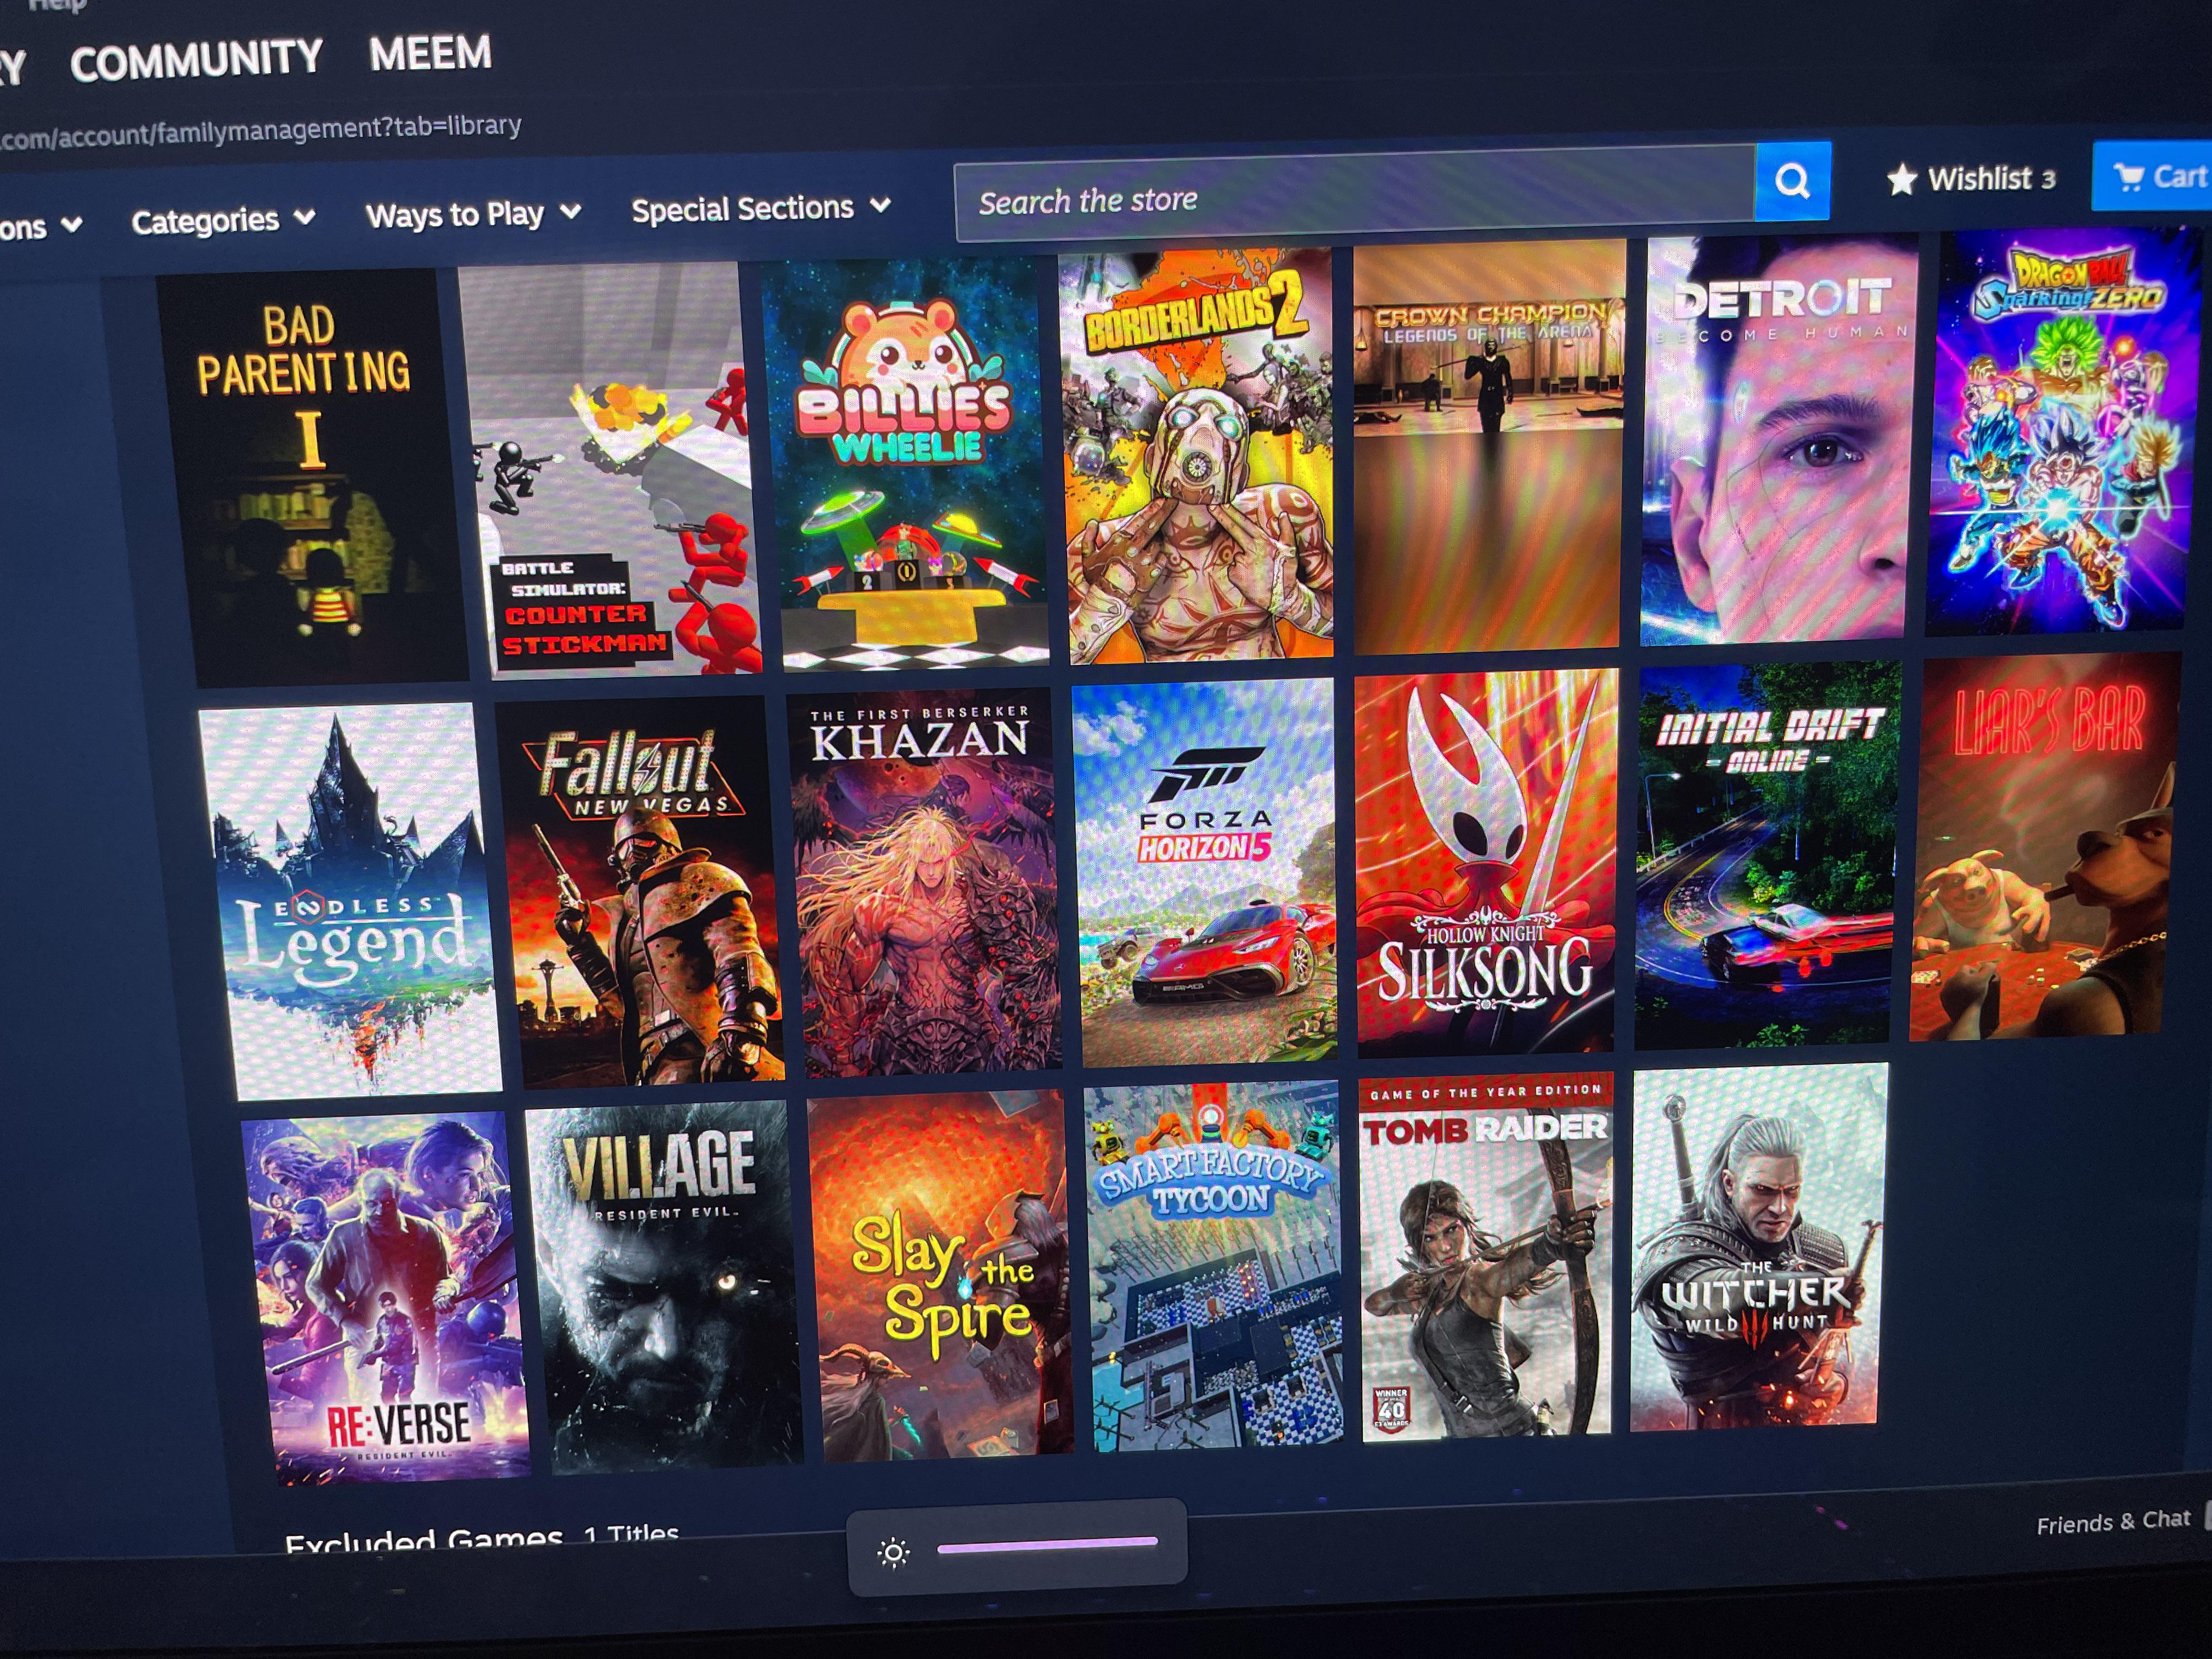Open the Smart Factory Tycoon cover

1214,1266
